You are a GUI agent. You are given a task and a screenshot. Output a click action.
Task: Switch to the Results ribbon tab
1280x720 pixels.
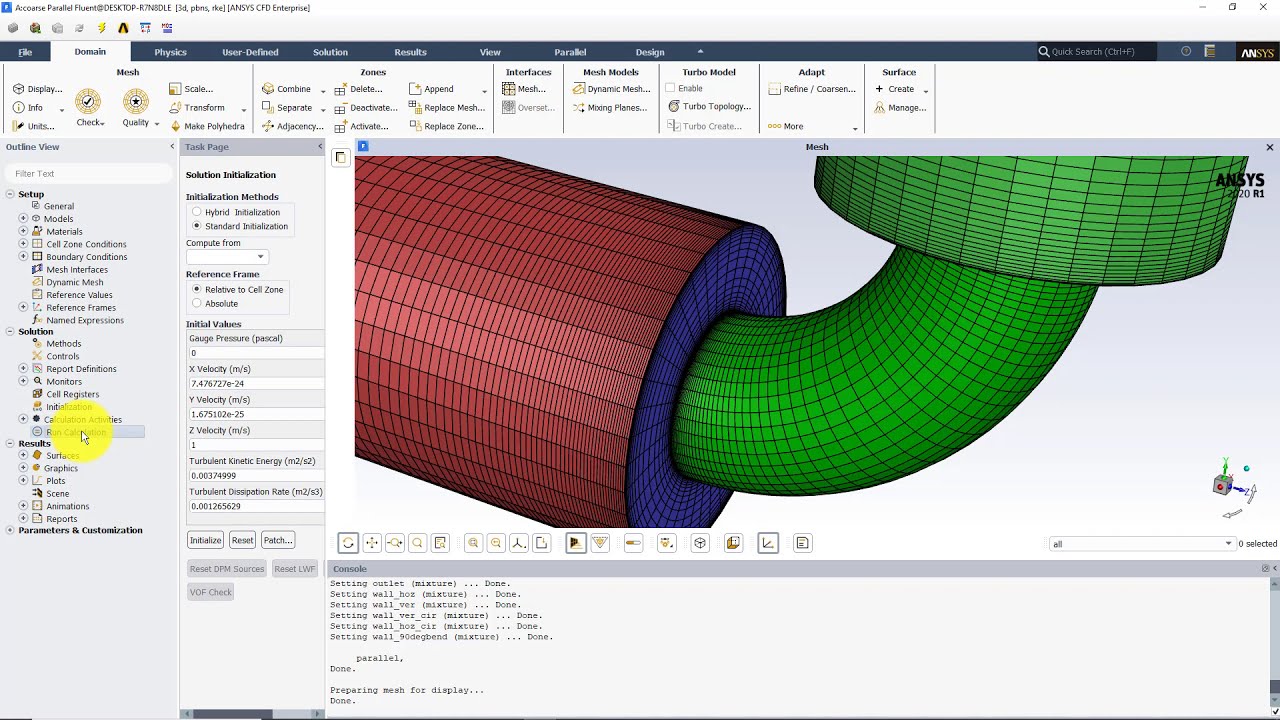tap(410, 52)
